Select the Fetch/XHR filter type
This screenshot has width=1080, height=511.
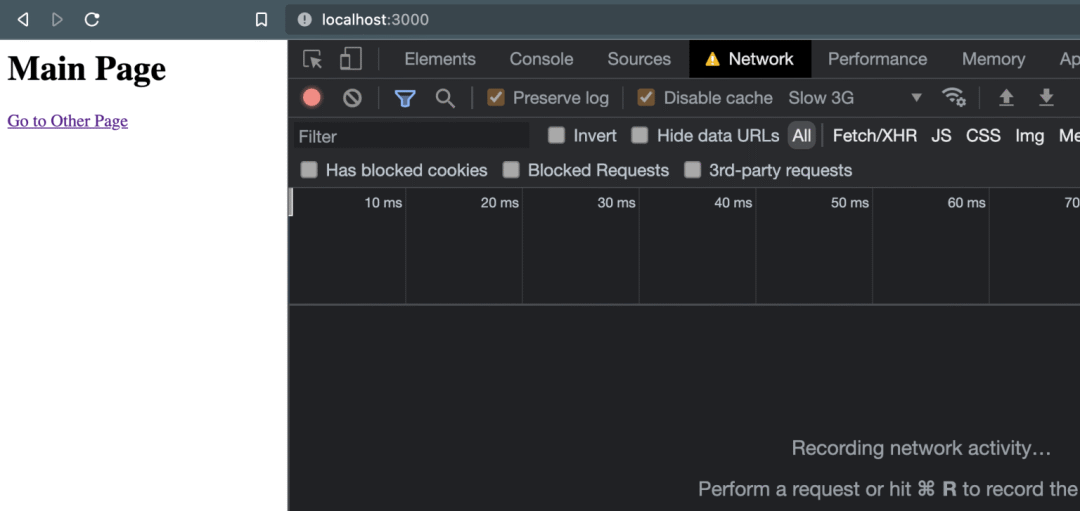tap(874, 136)
